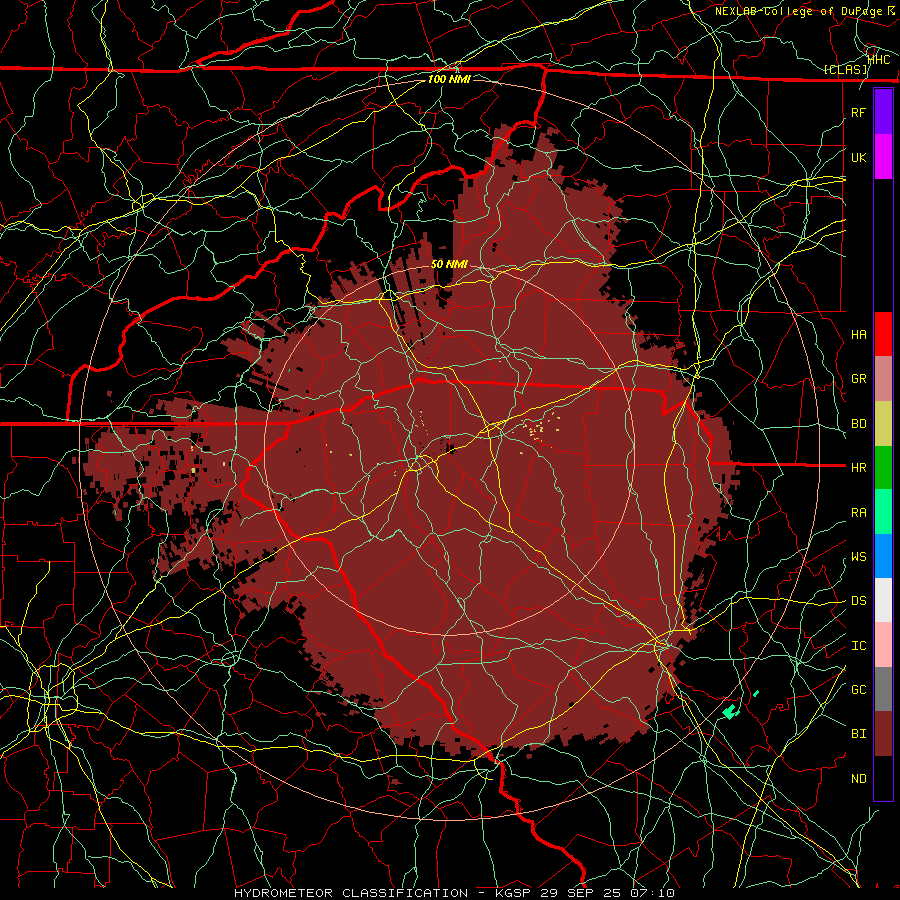Click the ND legend label
The image size is (900, 900).
coord(859,779)
